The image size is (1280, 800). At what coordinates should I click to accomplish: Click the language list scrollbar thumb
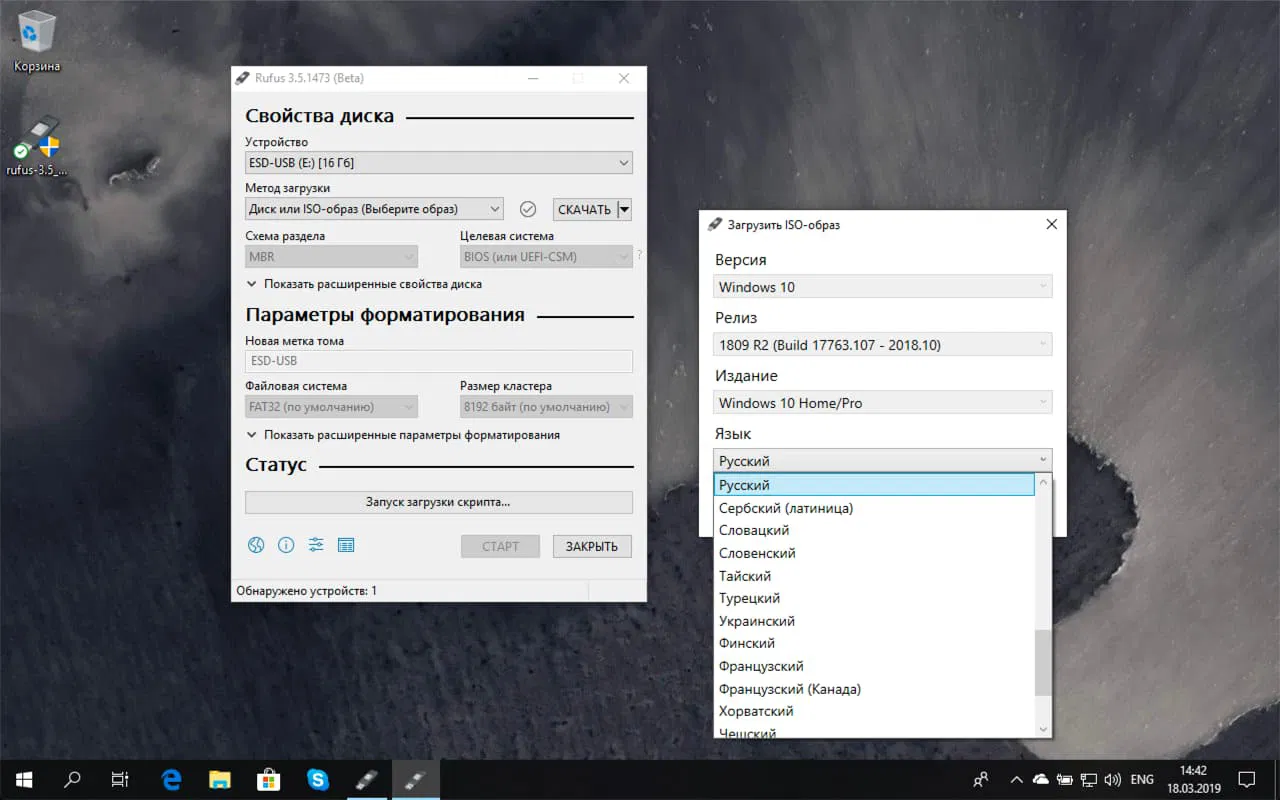click(x=1043, y=663)
